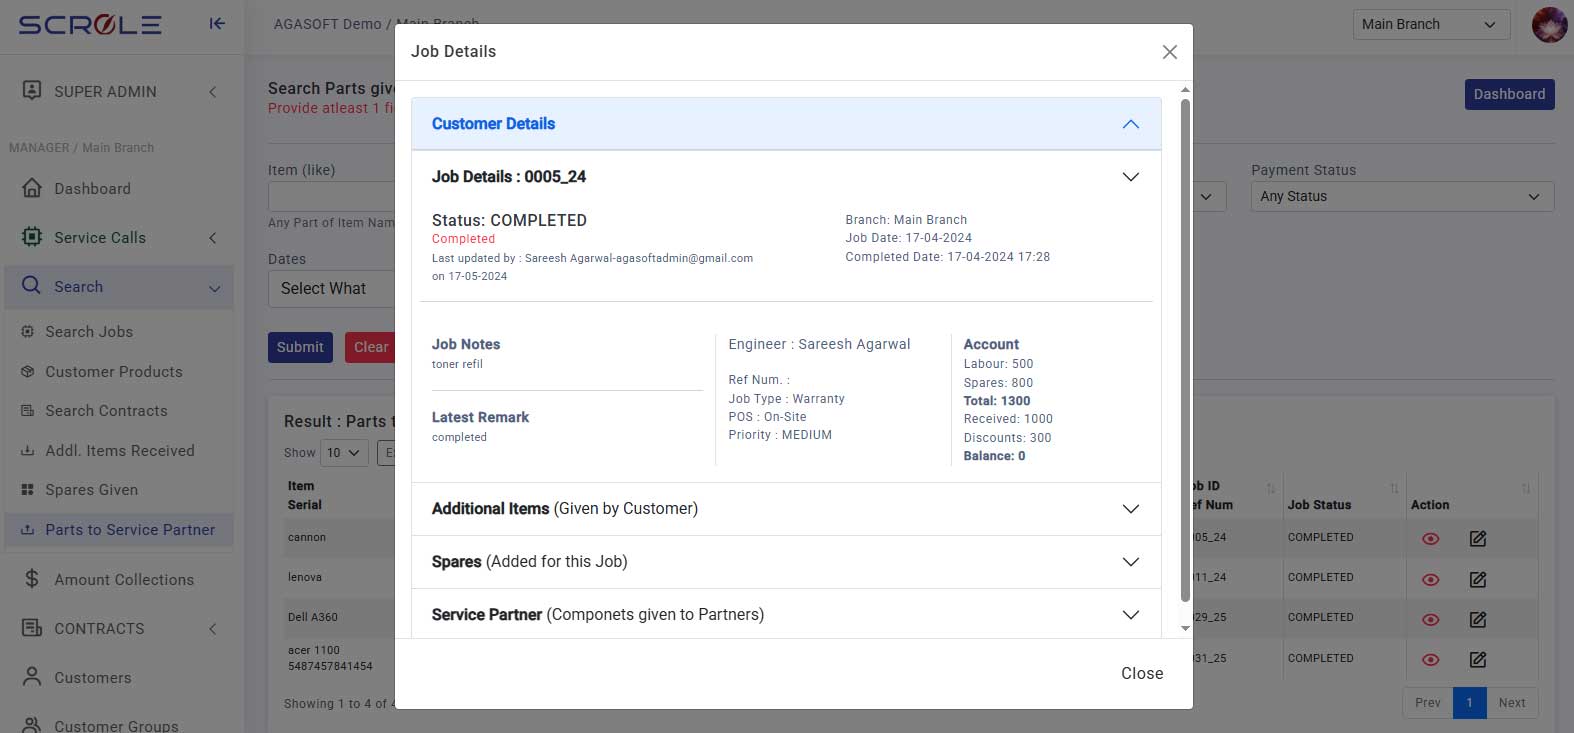Edit job 31_25 with edit icon
Viewport: 1574px width, 733px height.
[1478, 660]
